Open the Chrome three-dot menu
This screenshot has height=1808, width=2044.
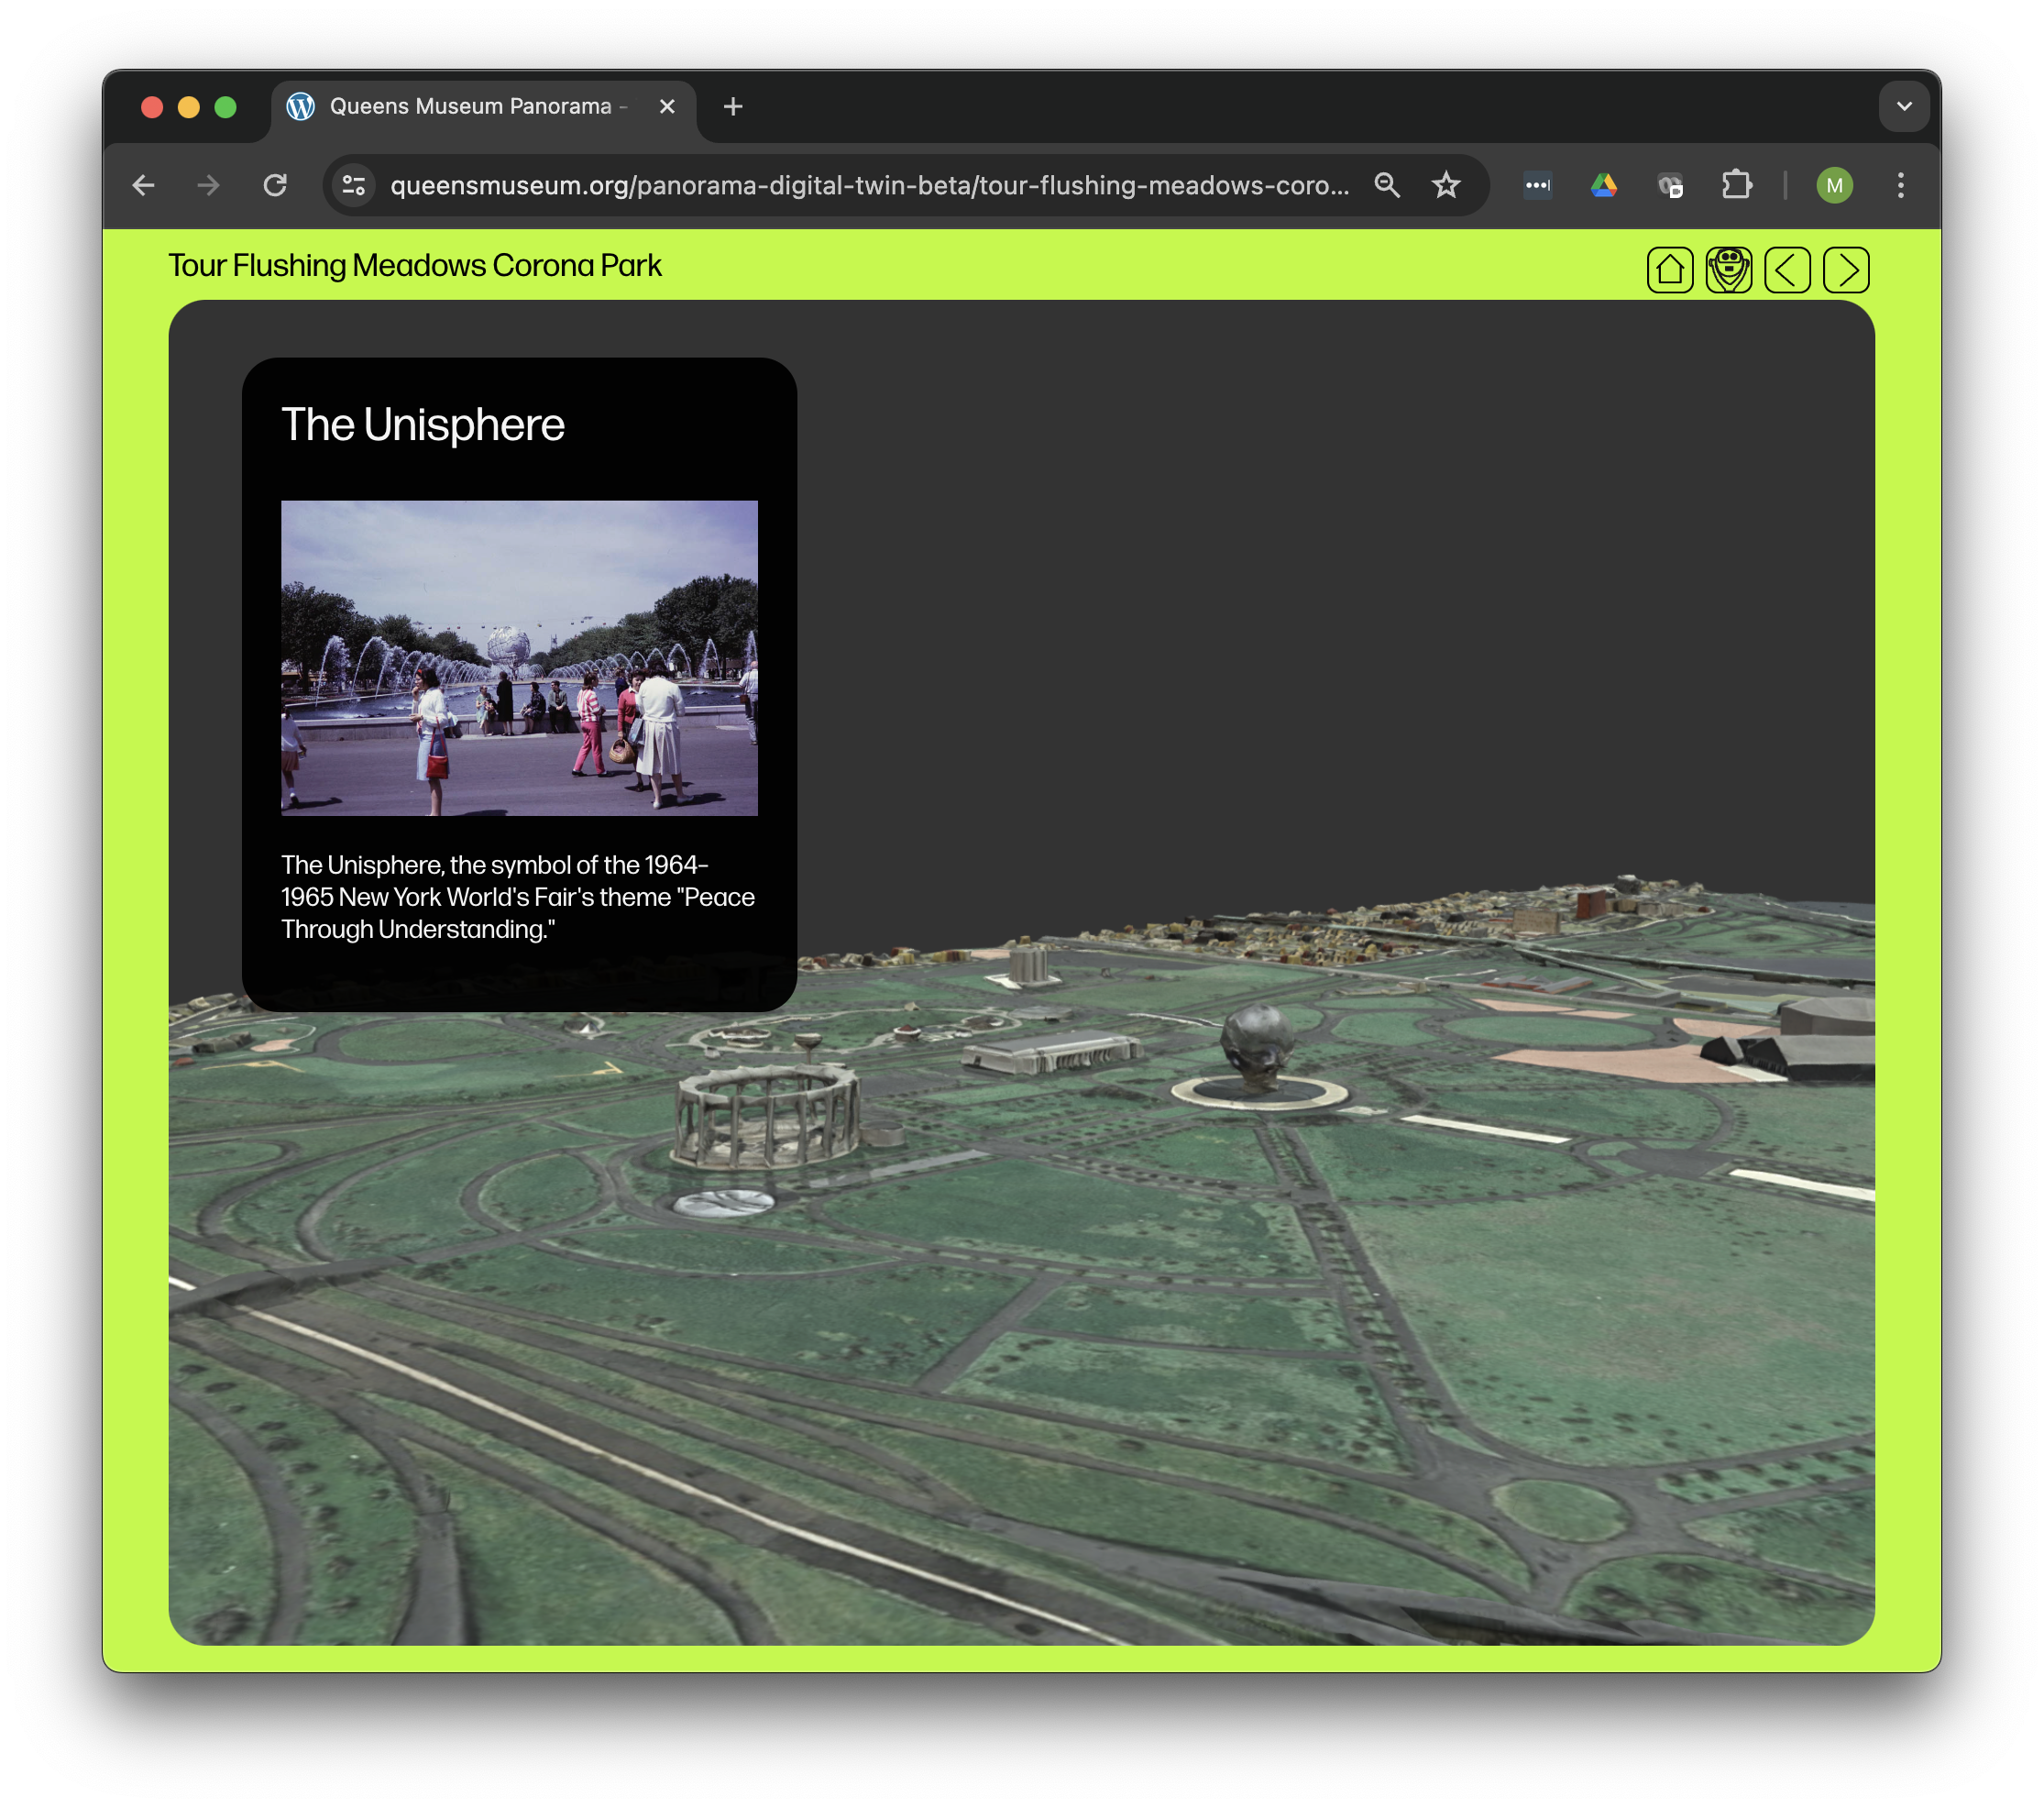(1900, 185)
